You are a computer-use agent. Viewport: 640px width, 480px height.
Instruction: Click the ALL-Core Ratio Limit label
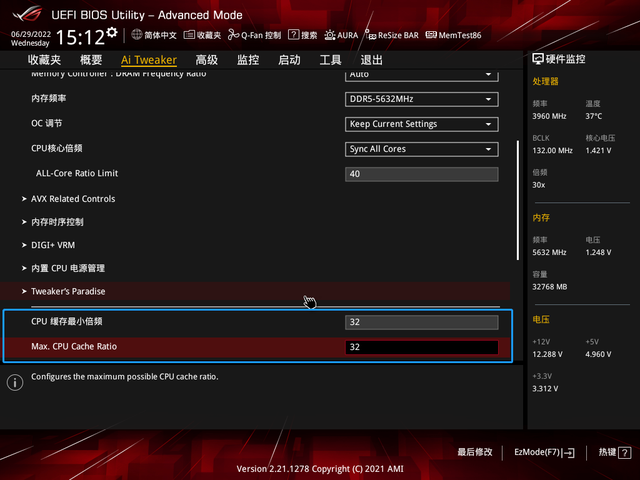[x=77, y=173]
